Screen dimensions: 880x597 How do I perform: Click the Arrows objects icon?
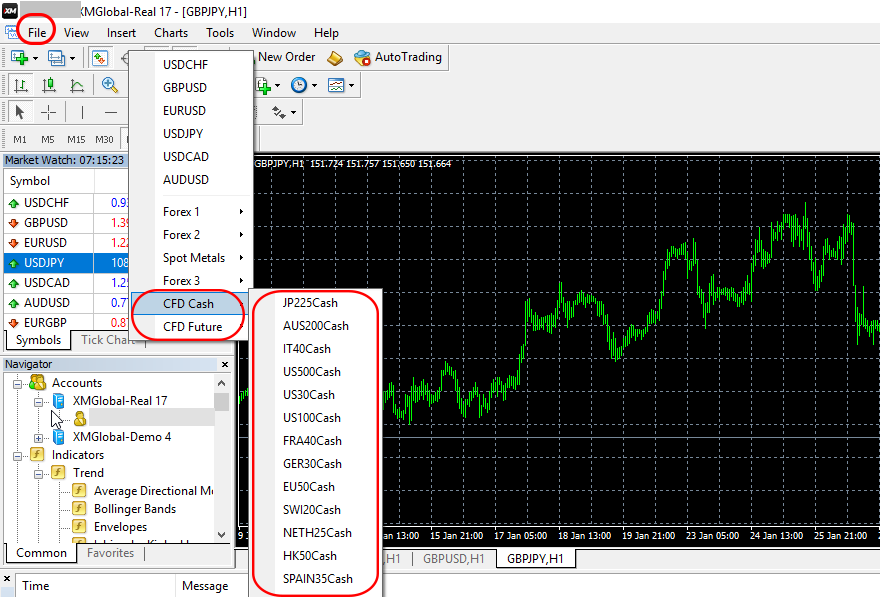pos(279,112)
